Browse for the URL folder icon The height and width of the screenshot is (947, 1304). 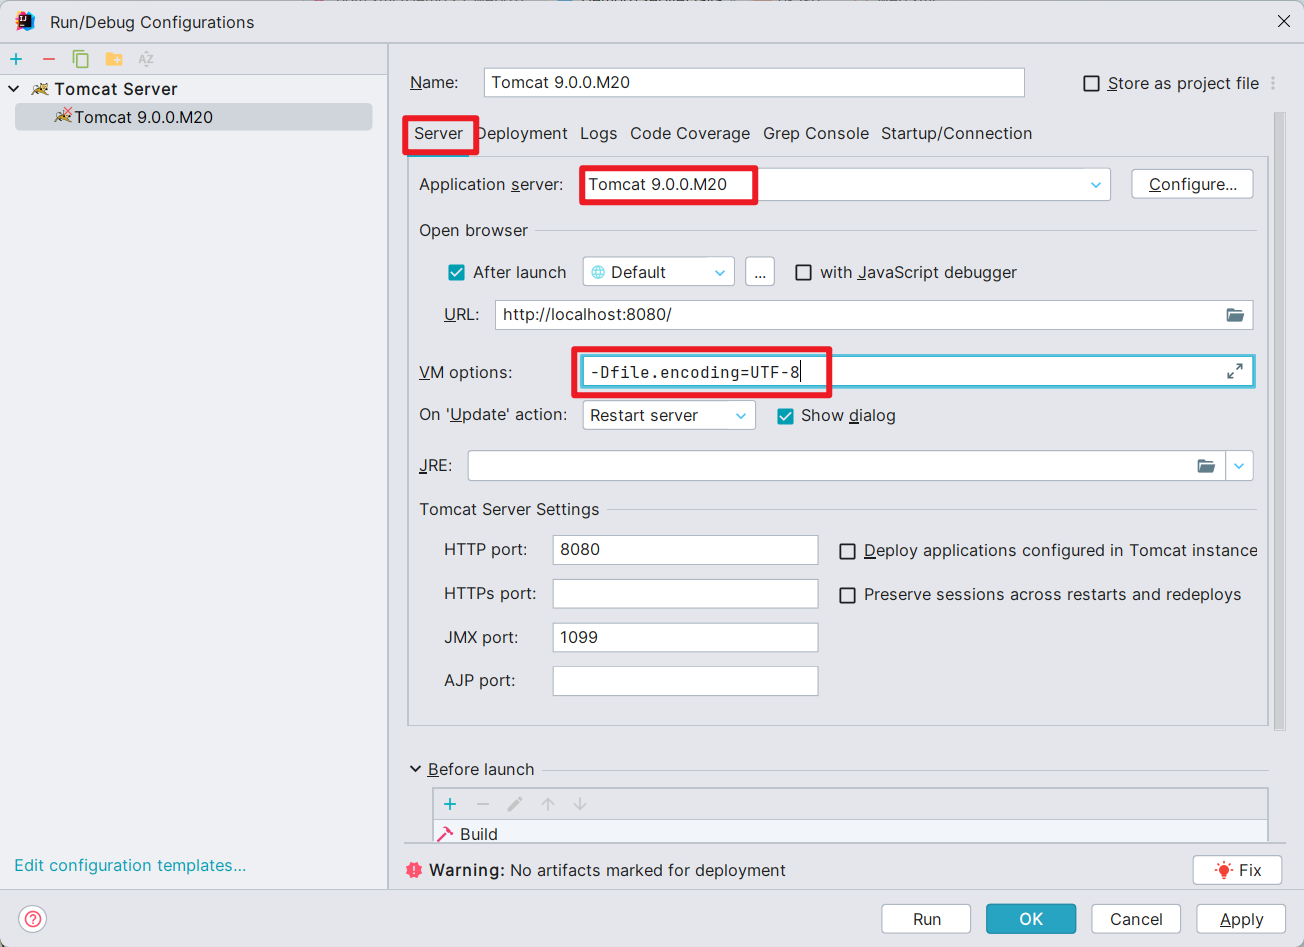[x=1235, y=315]
